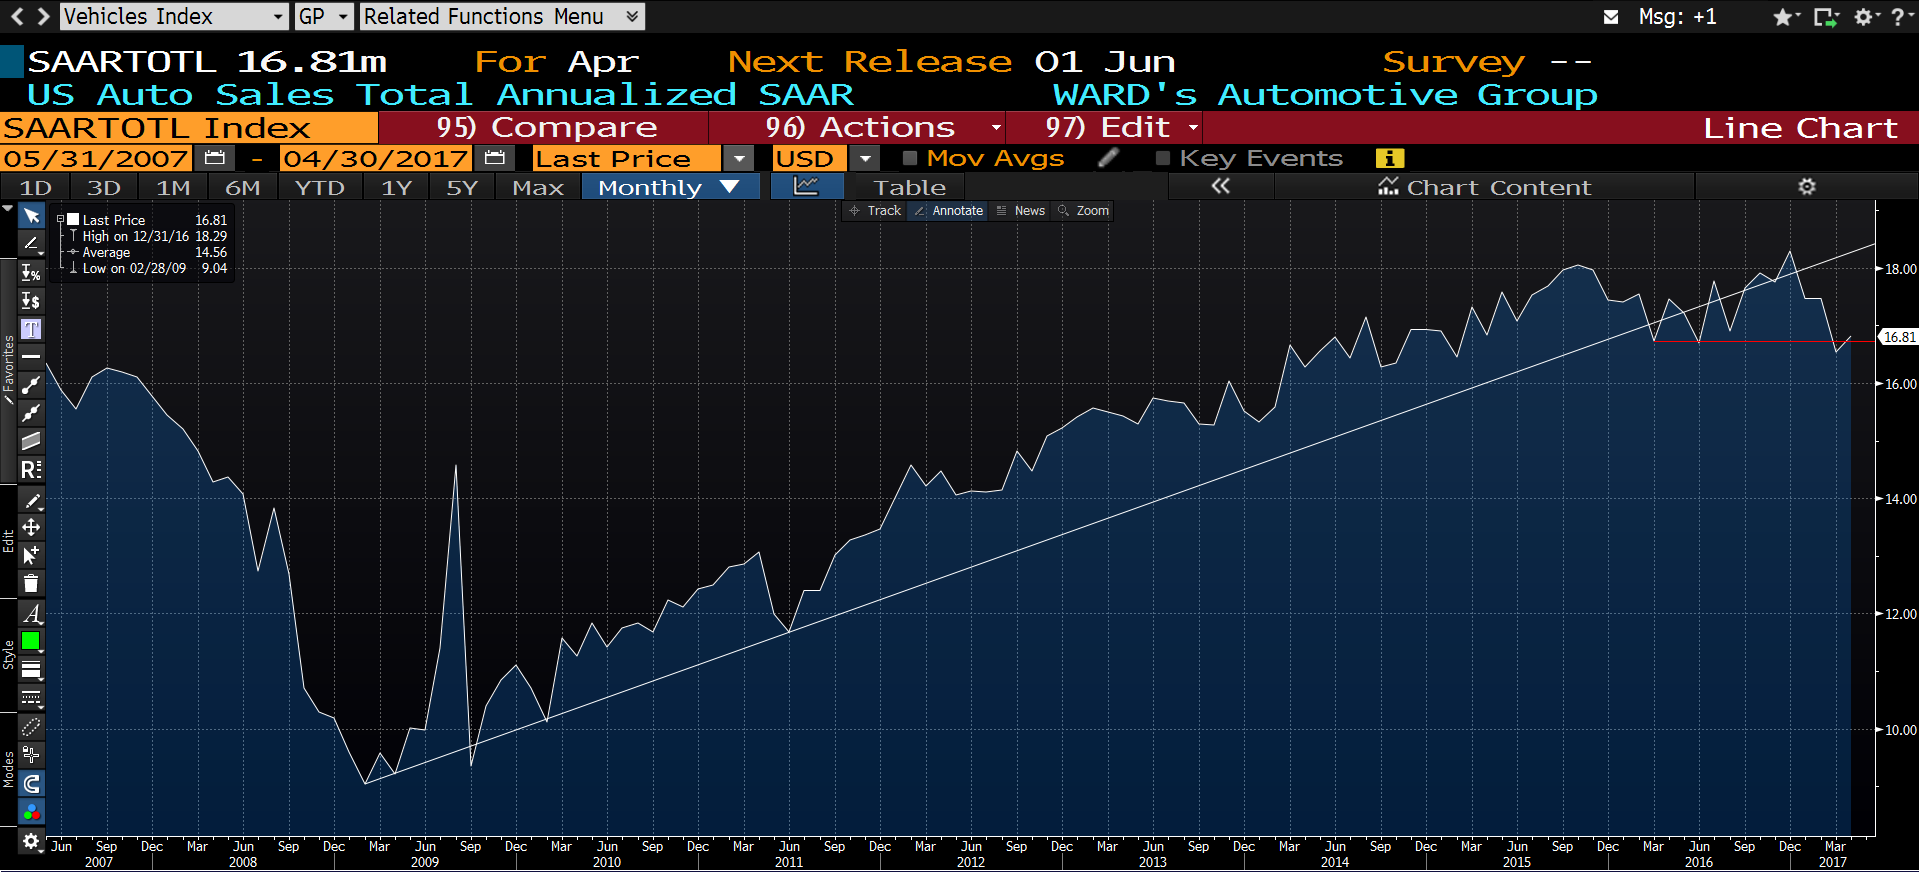This screenshot has height=872, width=1919.
Task: Toggle the snap-to-points mode icon
Action: 31,755
